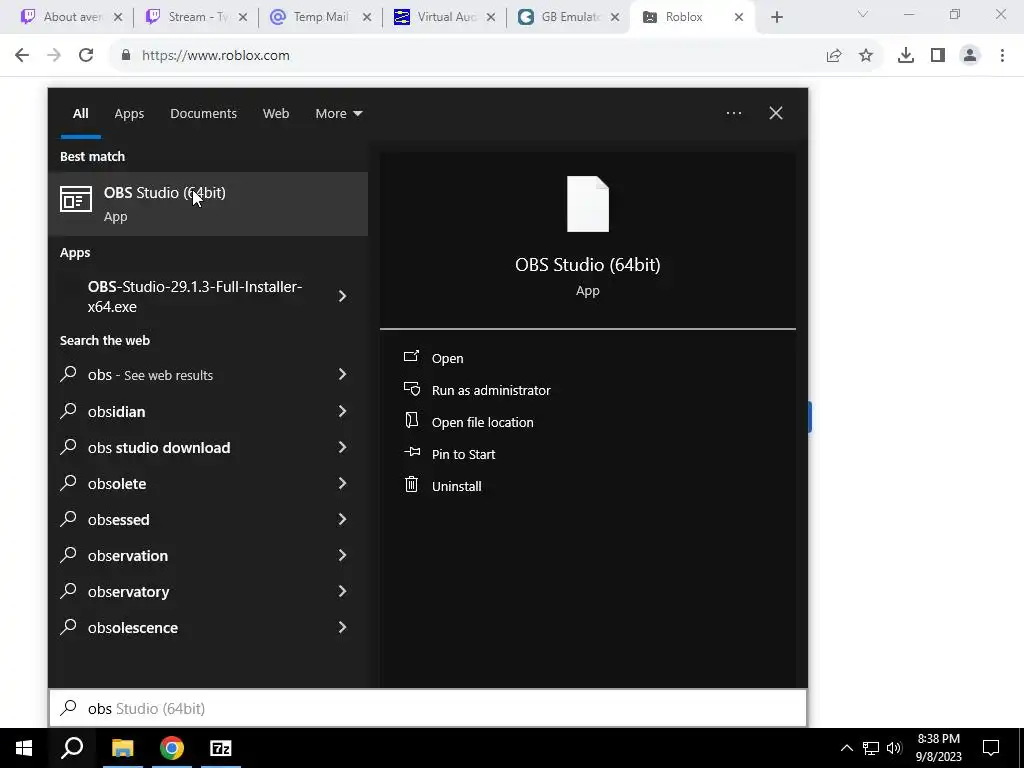This screenshot has height=768, width=1024.
Task: Expand the obsolete suggestion arrow
Action: tap(342, 483)
